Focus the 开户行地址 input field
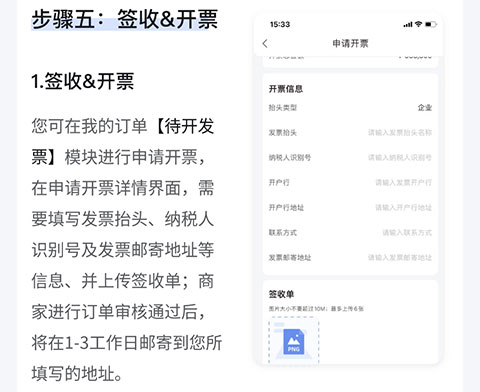 tap(403, 207)
